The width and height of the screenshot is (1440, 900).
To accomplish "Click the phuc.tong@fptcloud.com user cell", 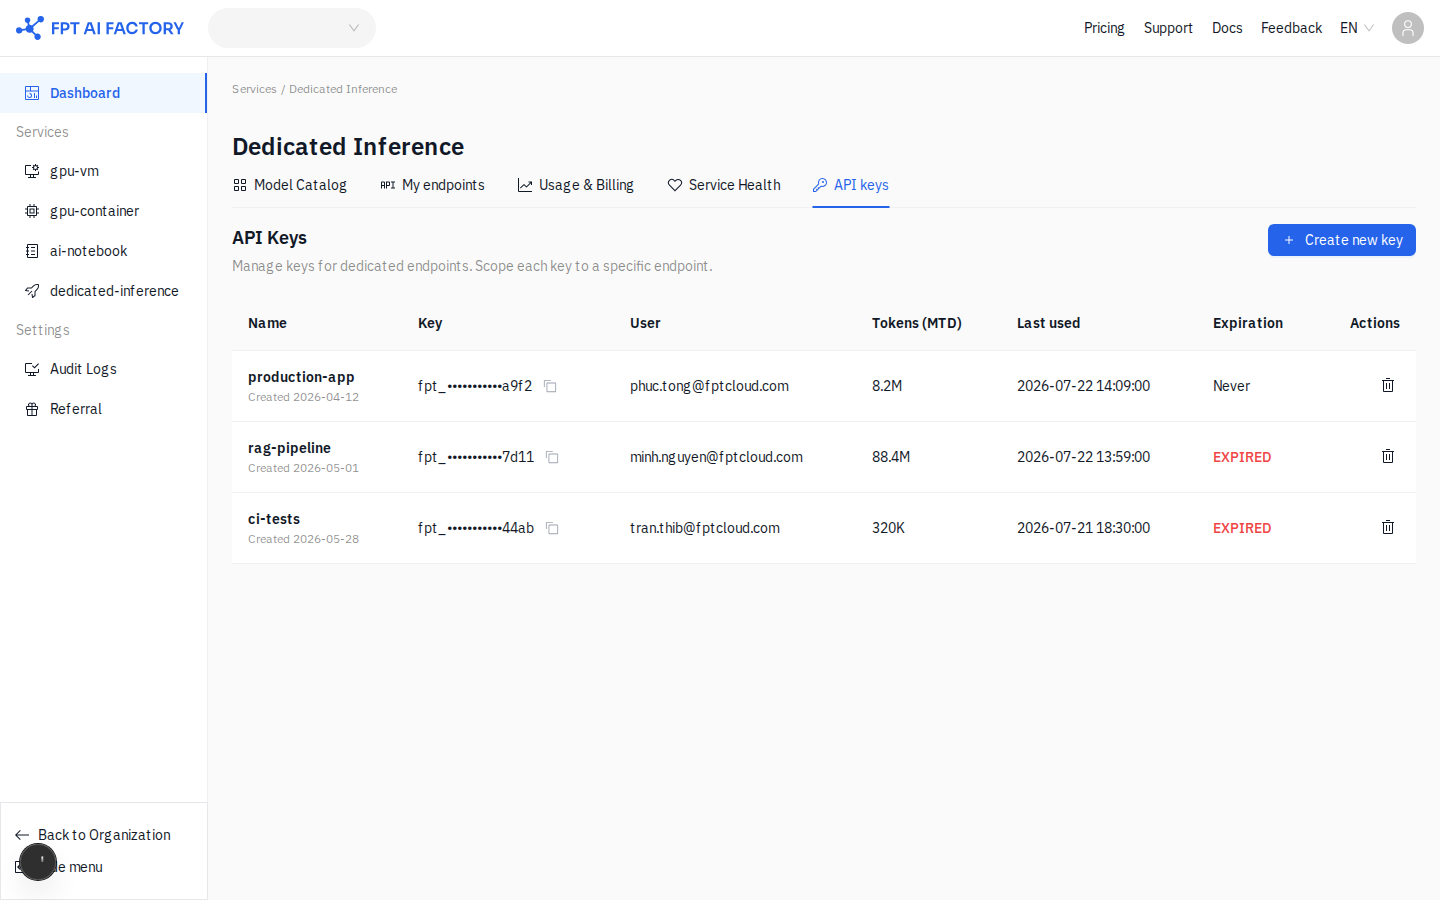I will click(x=709, y=386).
